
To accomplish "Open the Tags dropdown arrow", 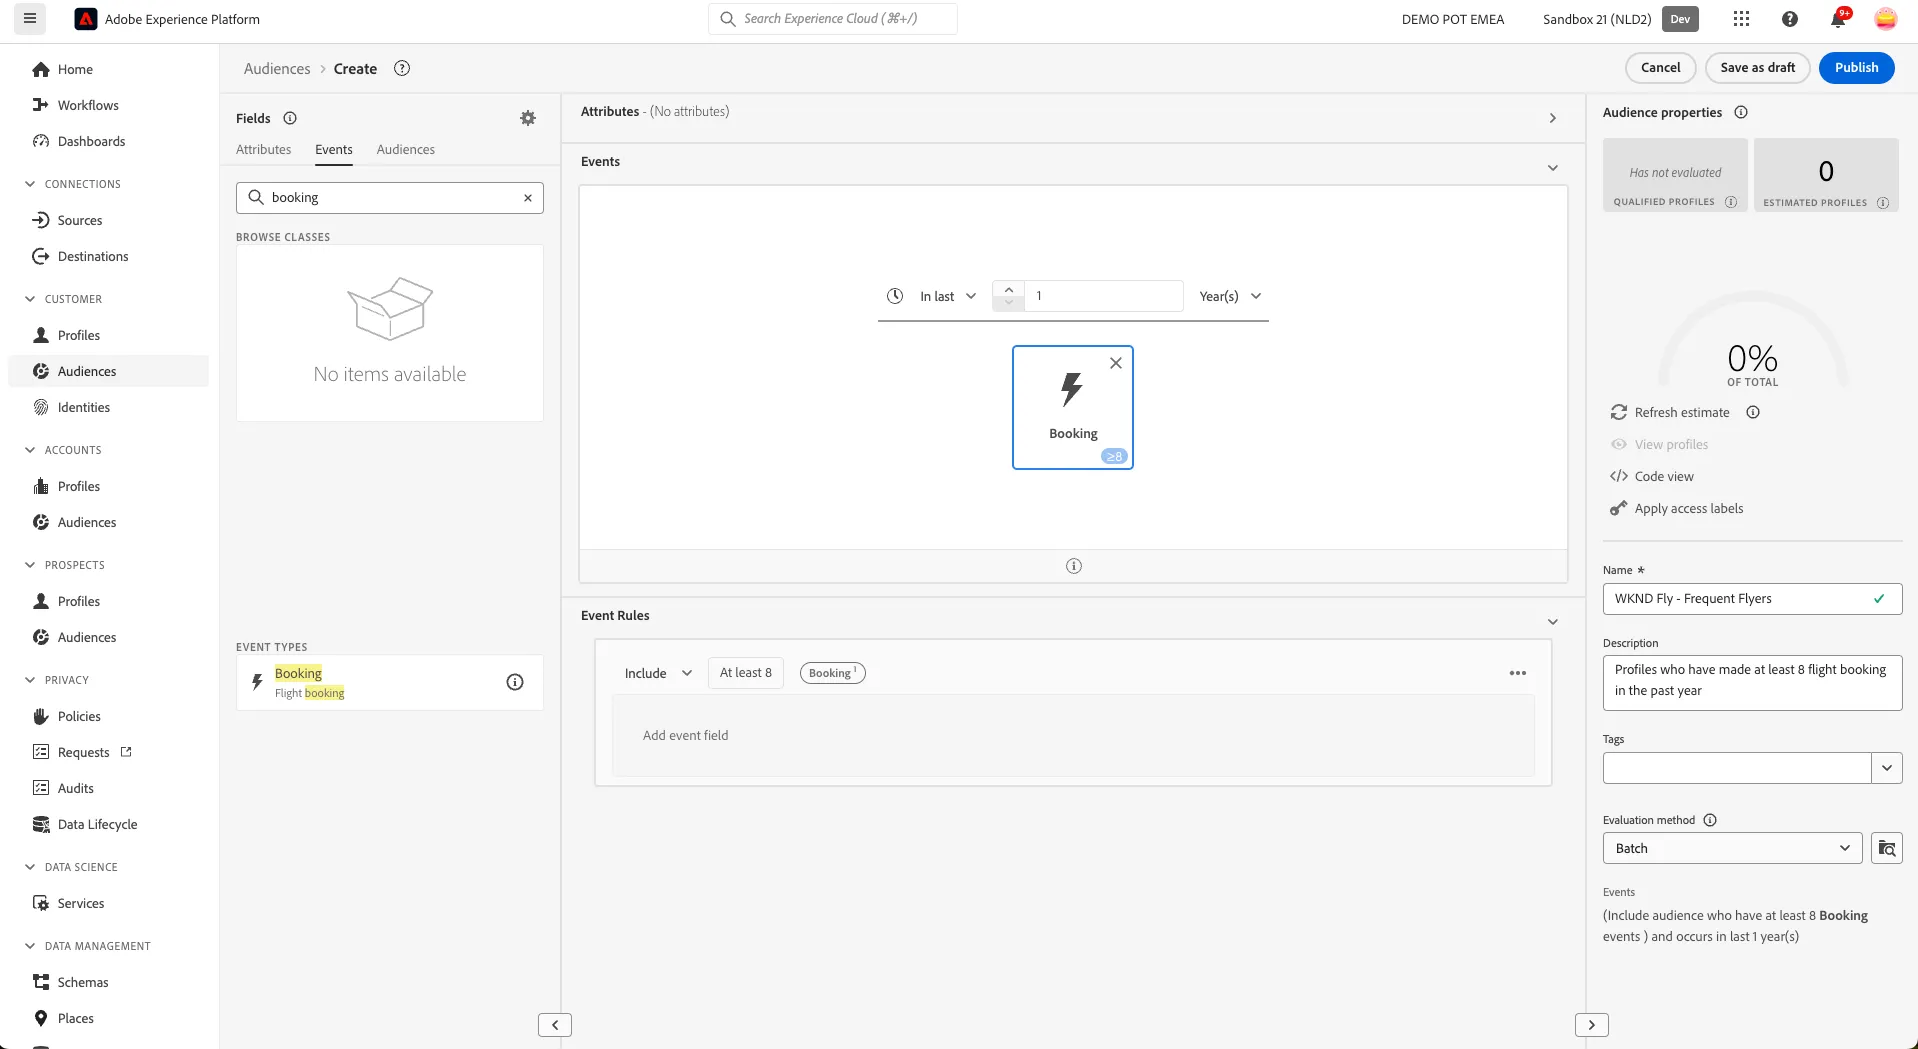I will coord(1887,768).
